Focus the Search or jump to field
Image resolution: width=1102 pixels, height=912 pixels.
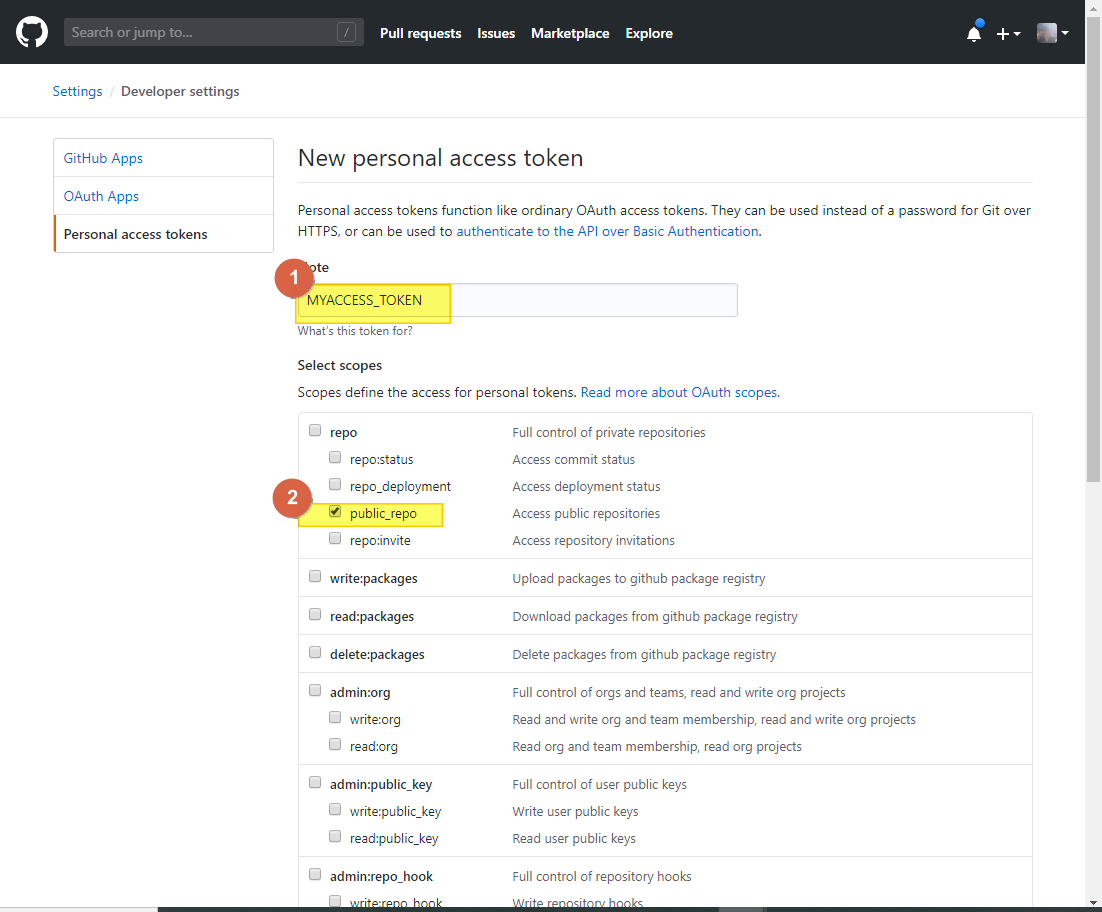point(214,32)
